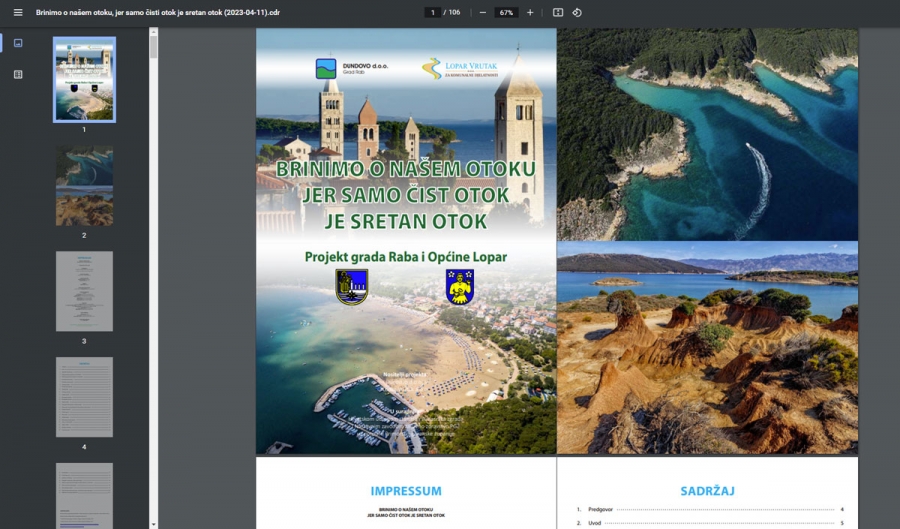Click the thumbnail panel scrollbar up arrow

coord(153,32)
